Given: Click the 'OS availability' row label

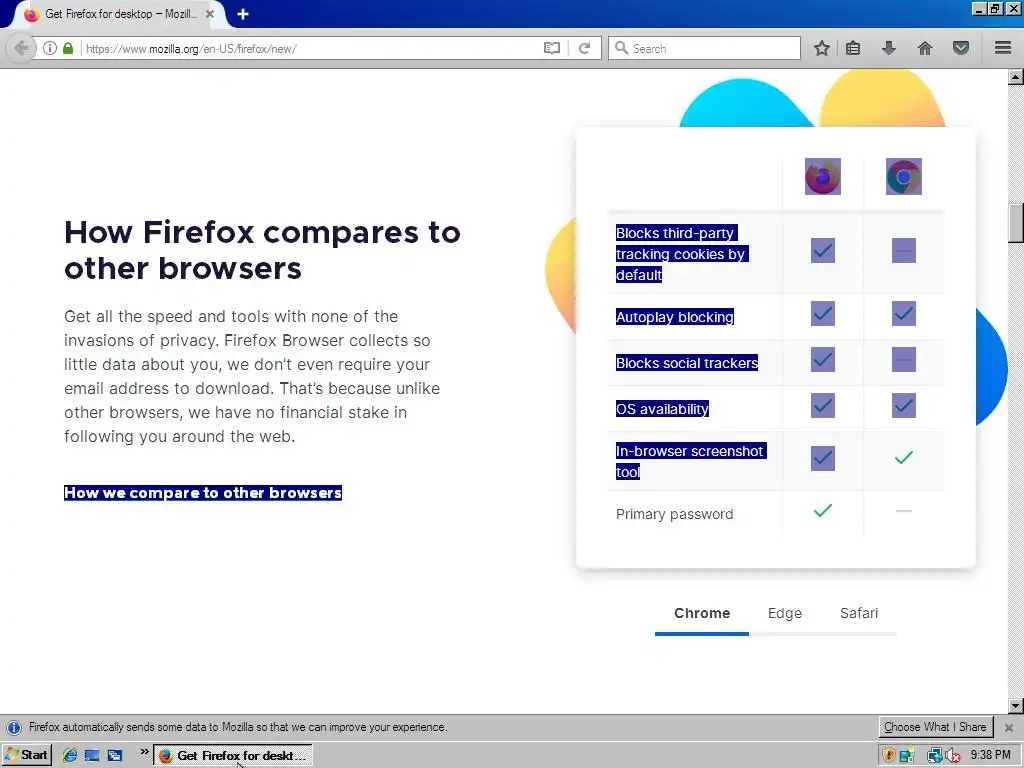Looking at the screenshot, I should pos(662,409).
